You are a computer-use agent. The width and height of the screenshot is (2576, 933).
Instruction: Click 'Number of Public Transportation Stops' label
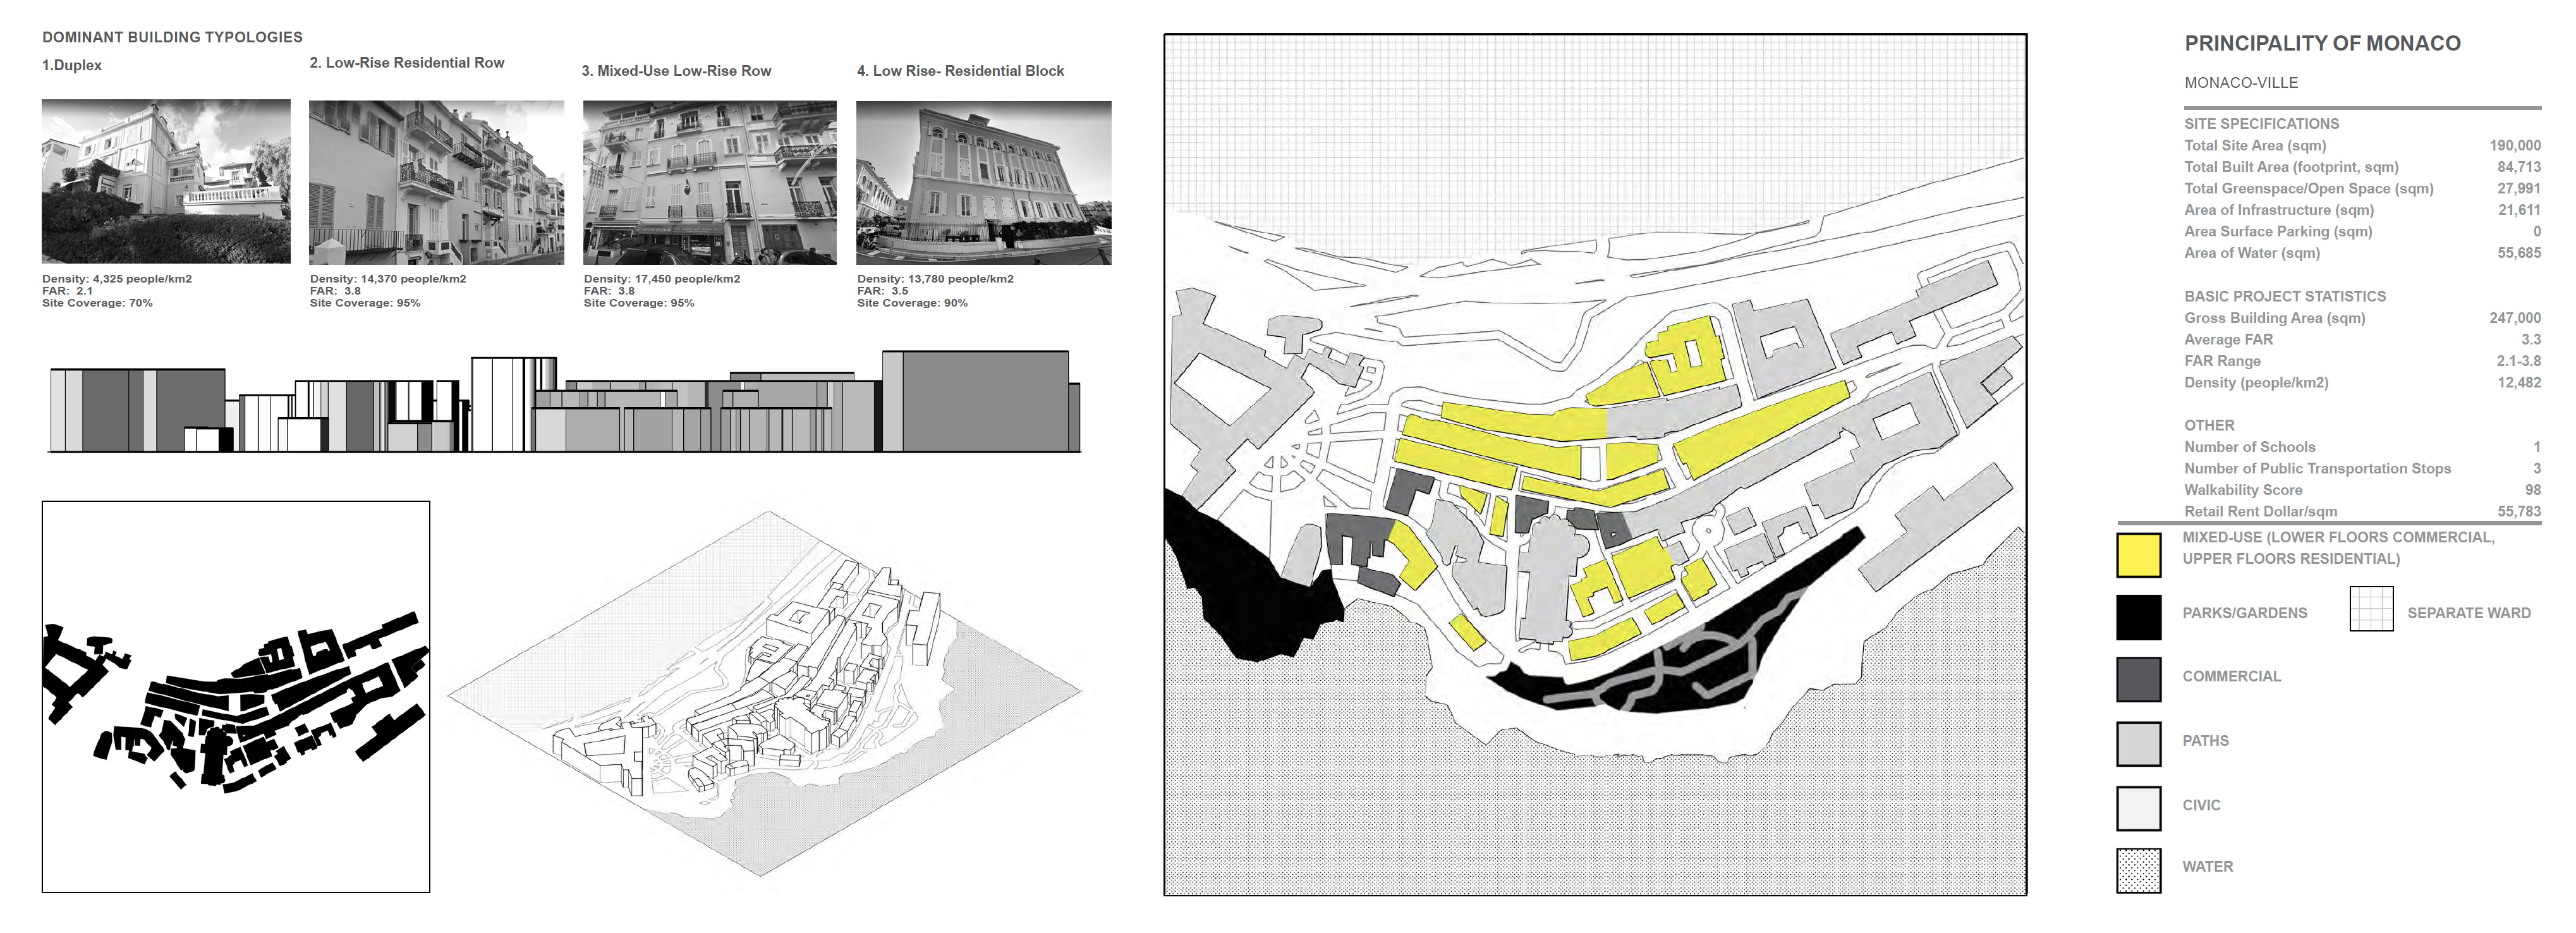pyautogui.click(x=2317, y=468)
